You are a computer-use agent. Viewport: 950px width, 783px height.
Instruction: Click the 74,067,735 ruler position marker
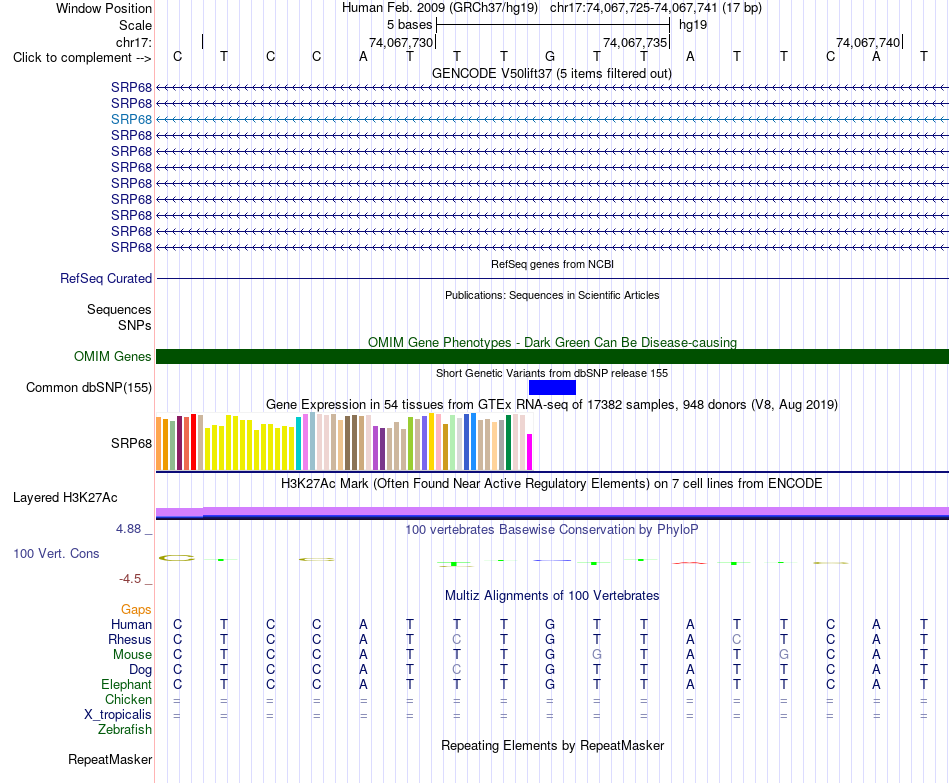(635, 42)
